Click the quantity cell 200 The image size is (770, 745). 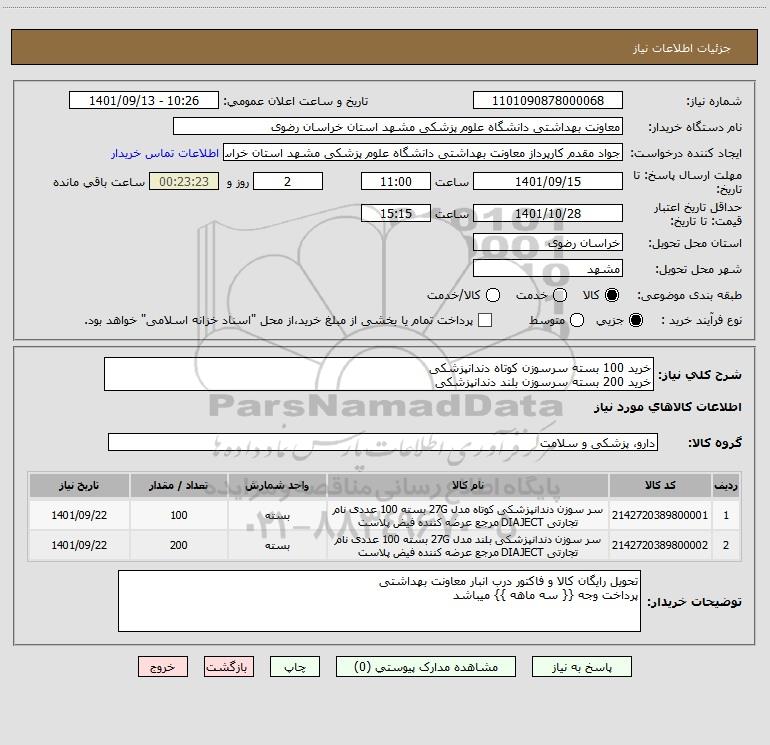(x=179, y=545)
